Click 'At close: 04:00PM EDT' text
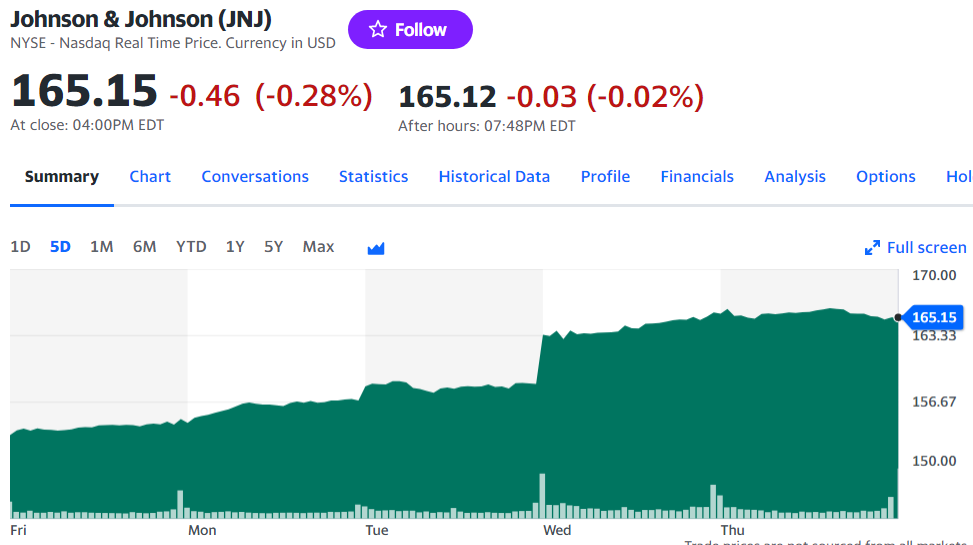Viewport: 973px width, 545px height. tap(87, 125)
